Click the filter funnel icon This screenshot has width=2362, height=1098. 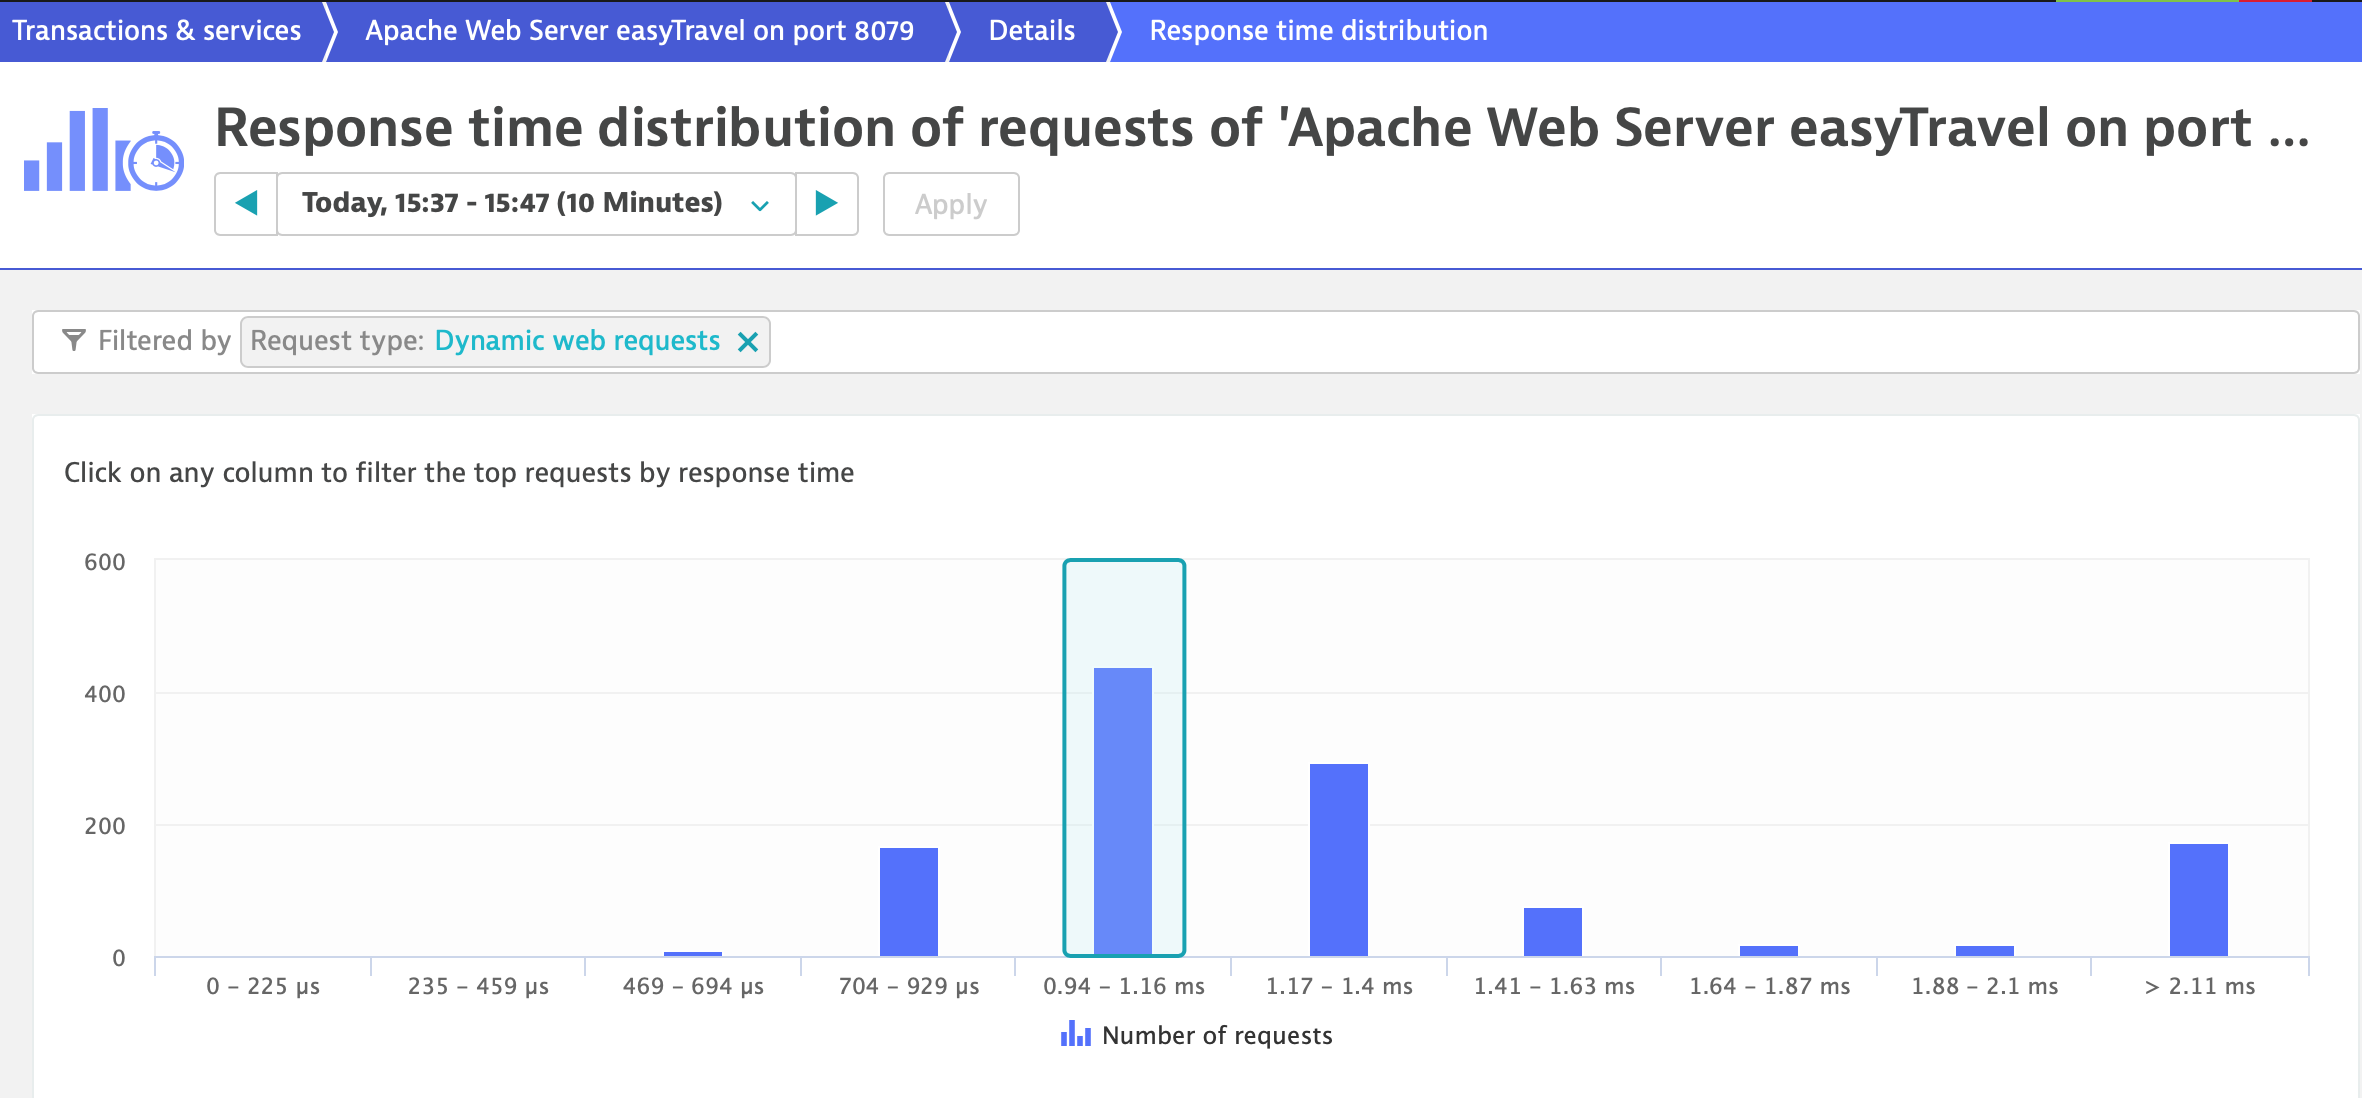pyautogui.click(x=73, y=341)
